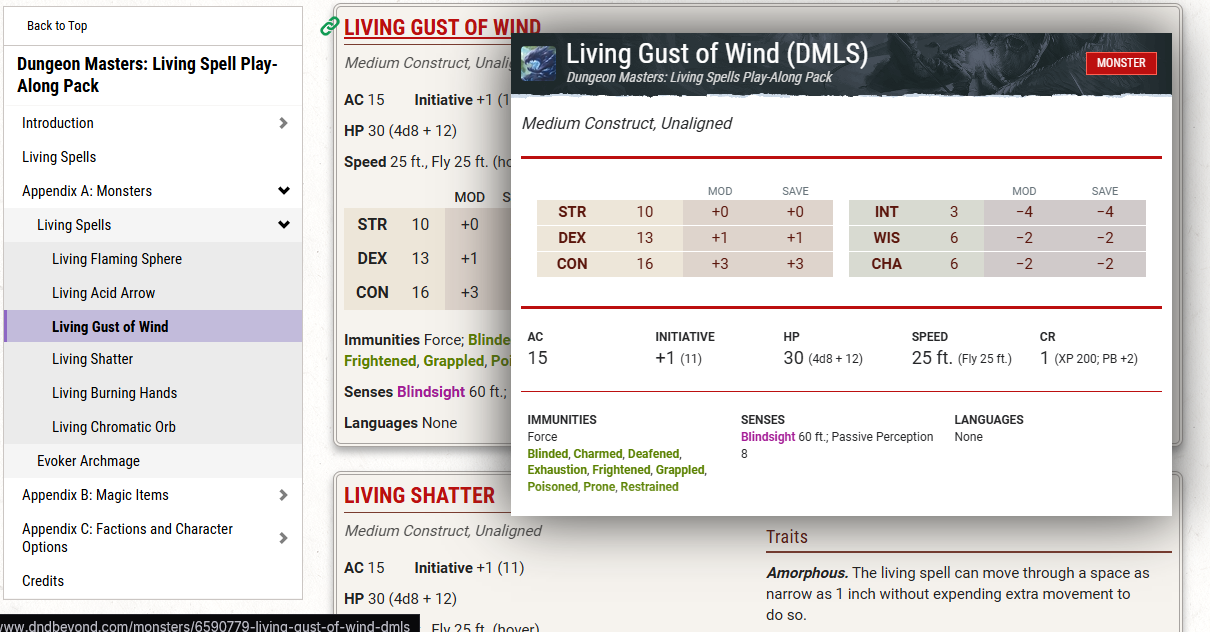1210x632 pixels.
Task: Click the tooltip's 'Initiative +1 (11)' value
Action: pos(680,358)
